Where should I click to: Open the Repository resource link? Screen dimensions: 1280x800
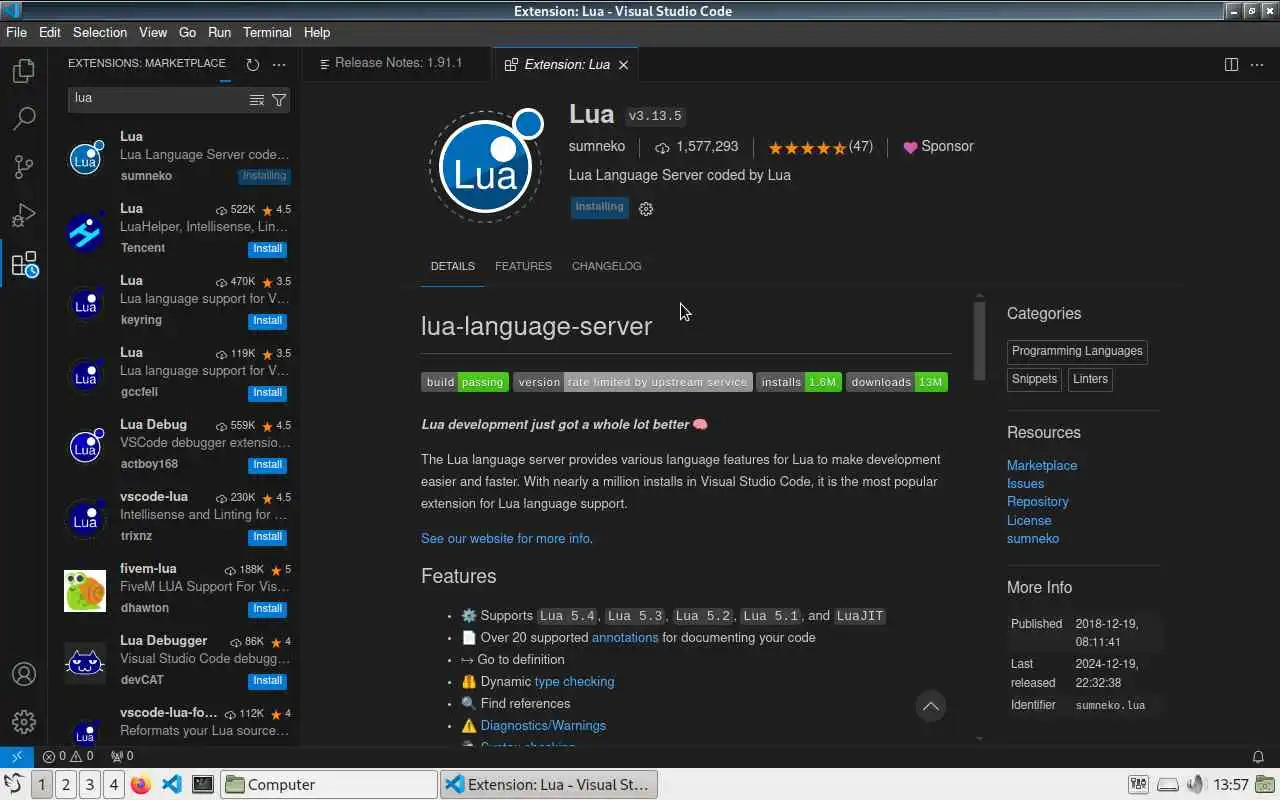click(x=1038, y=502)
